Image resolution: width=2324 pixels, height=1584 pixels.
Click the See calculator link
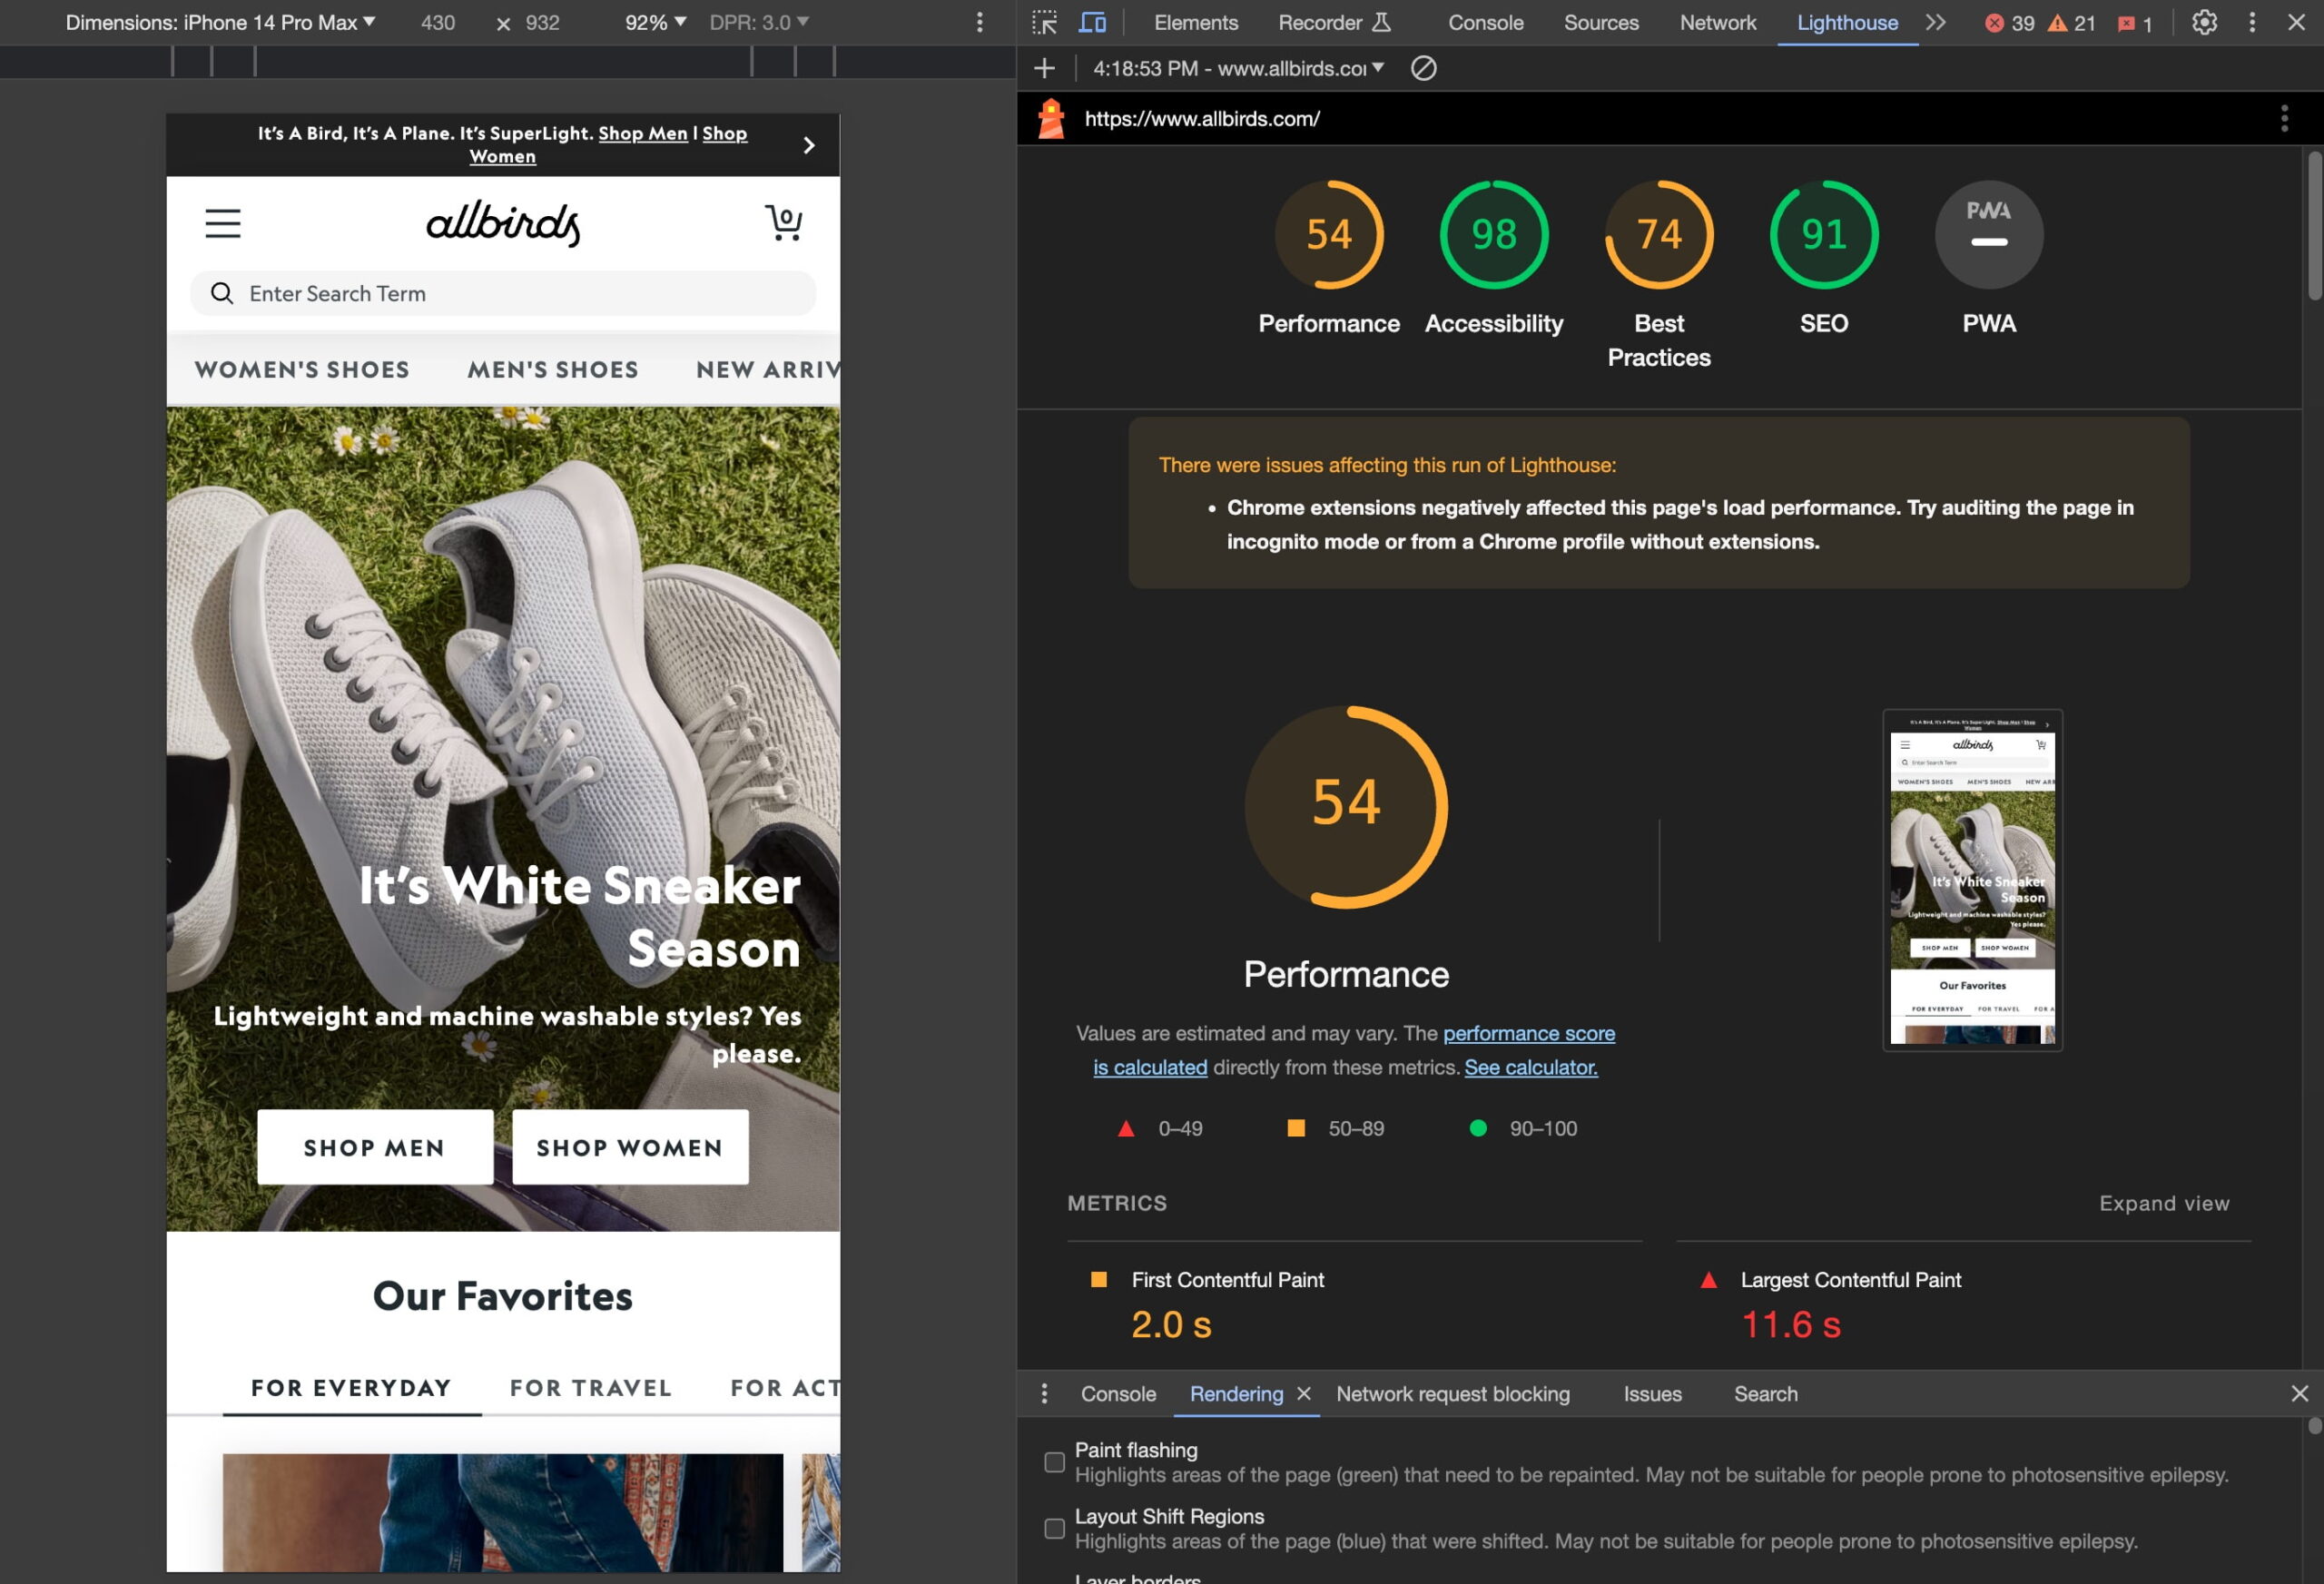[1531, 1067]
